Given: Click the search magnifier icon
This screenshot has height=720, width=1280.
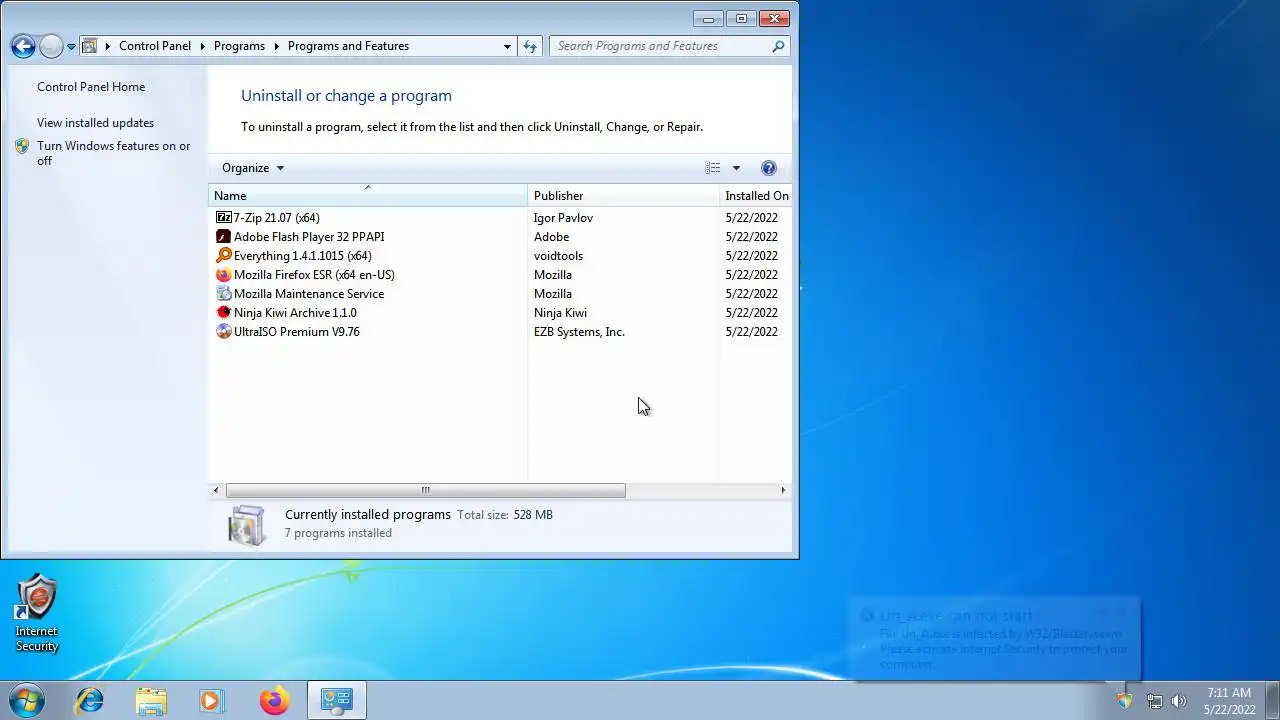Looking at the screenshot, I should pos(778,46).
